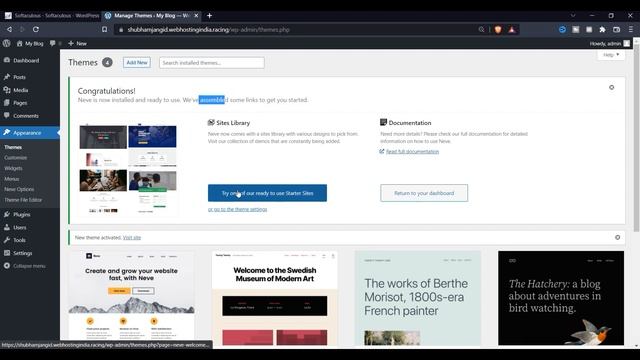Open Themes submenu item
Screen dimensions: 640x360
pyautogui.click(x=13, y=147)
